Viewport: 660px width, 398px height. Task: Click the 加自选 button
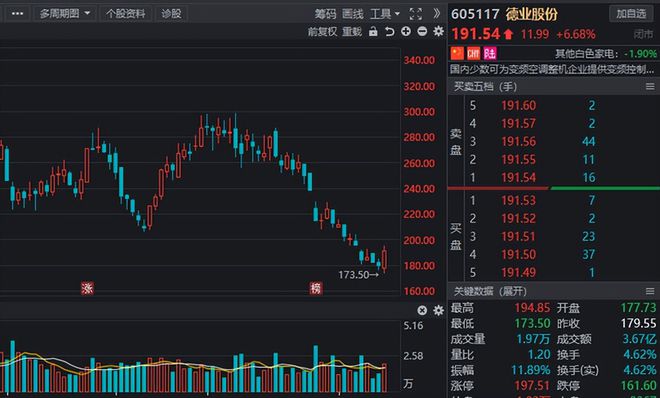click(x=631, y=14)
